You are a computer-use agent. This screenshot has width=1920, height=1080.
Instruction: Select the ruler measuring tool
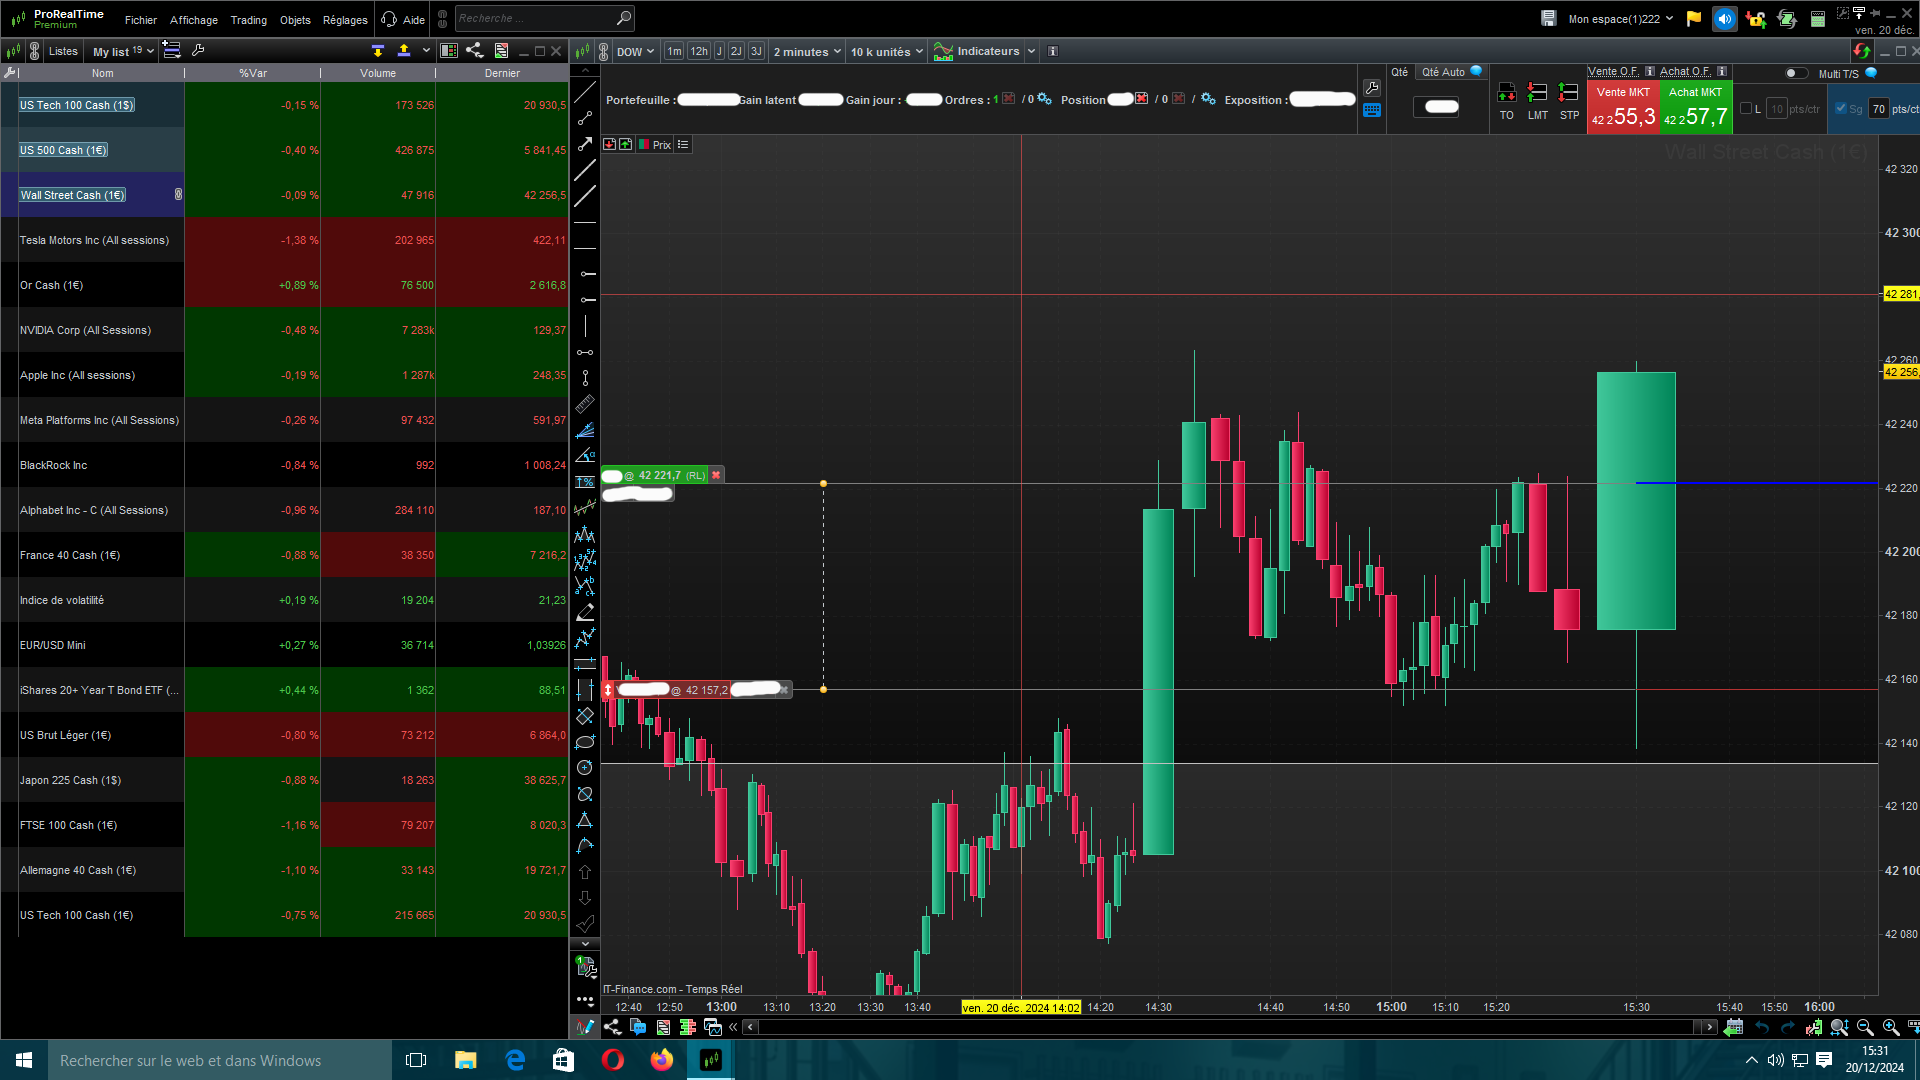pos(585,404)
